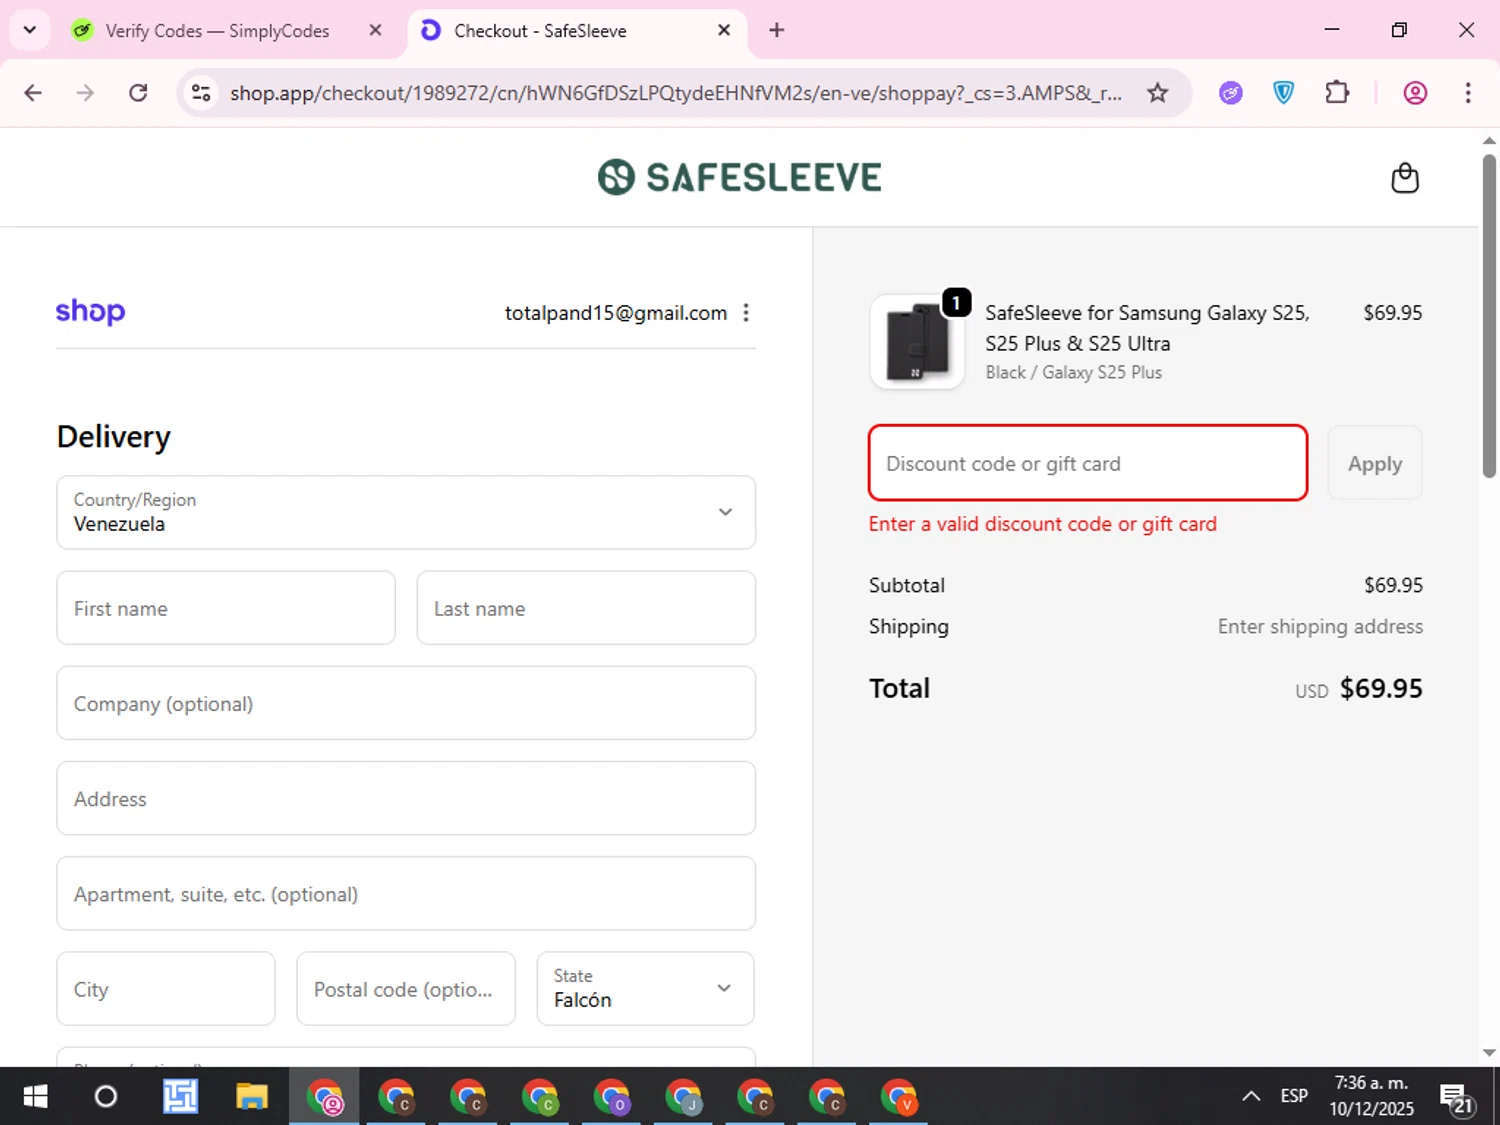The width and height of the screenshot is (1500, 1125).
Task: Click the Apartment, suite, etc. field
Action: point(406,893)
